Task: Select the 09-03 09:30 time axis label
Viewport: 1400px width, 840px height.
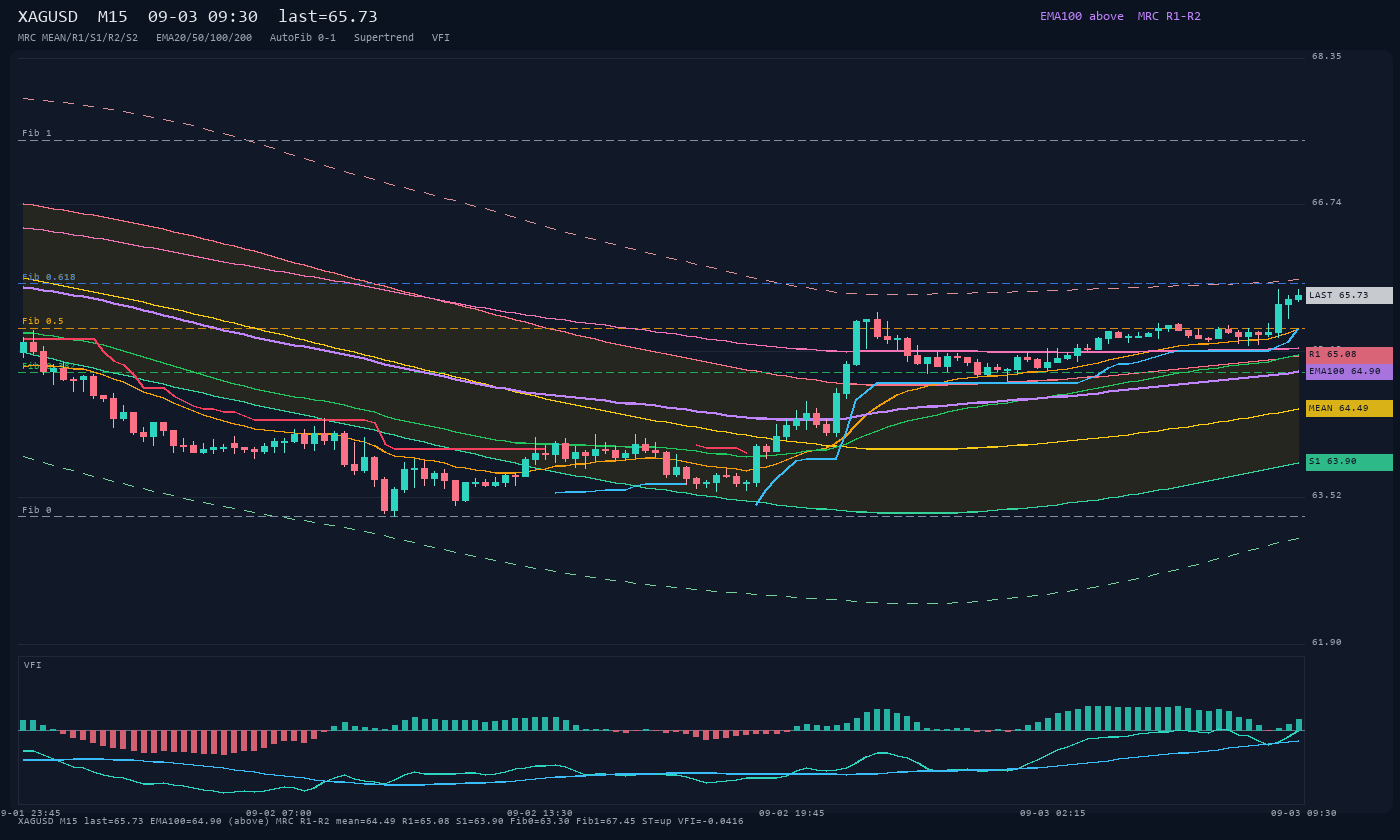Action: [x=1304, y=813]
